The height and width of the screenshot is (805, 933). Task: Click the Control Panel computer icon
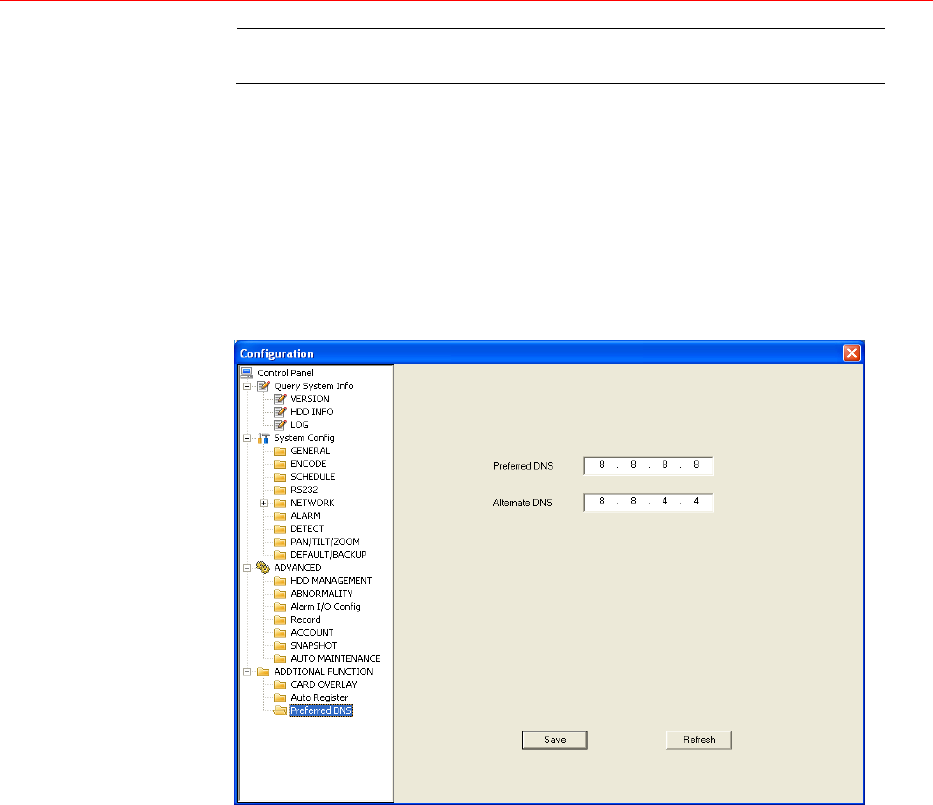pyautogui.click(x=247, y=372)
